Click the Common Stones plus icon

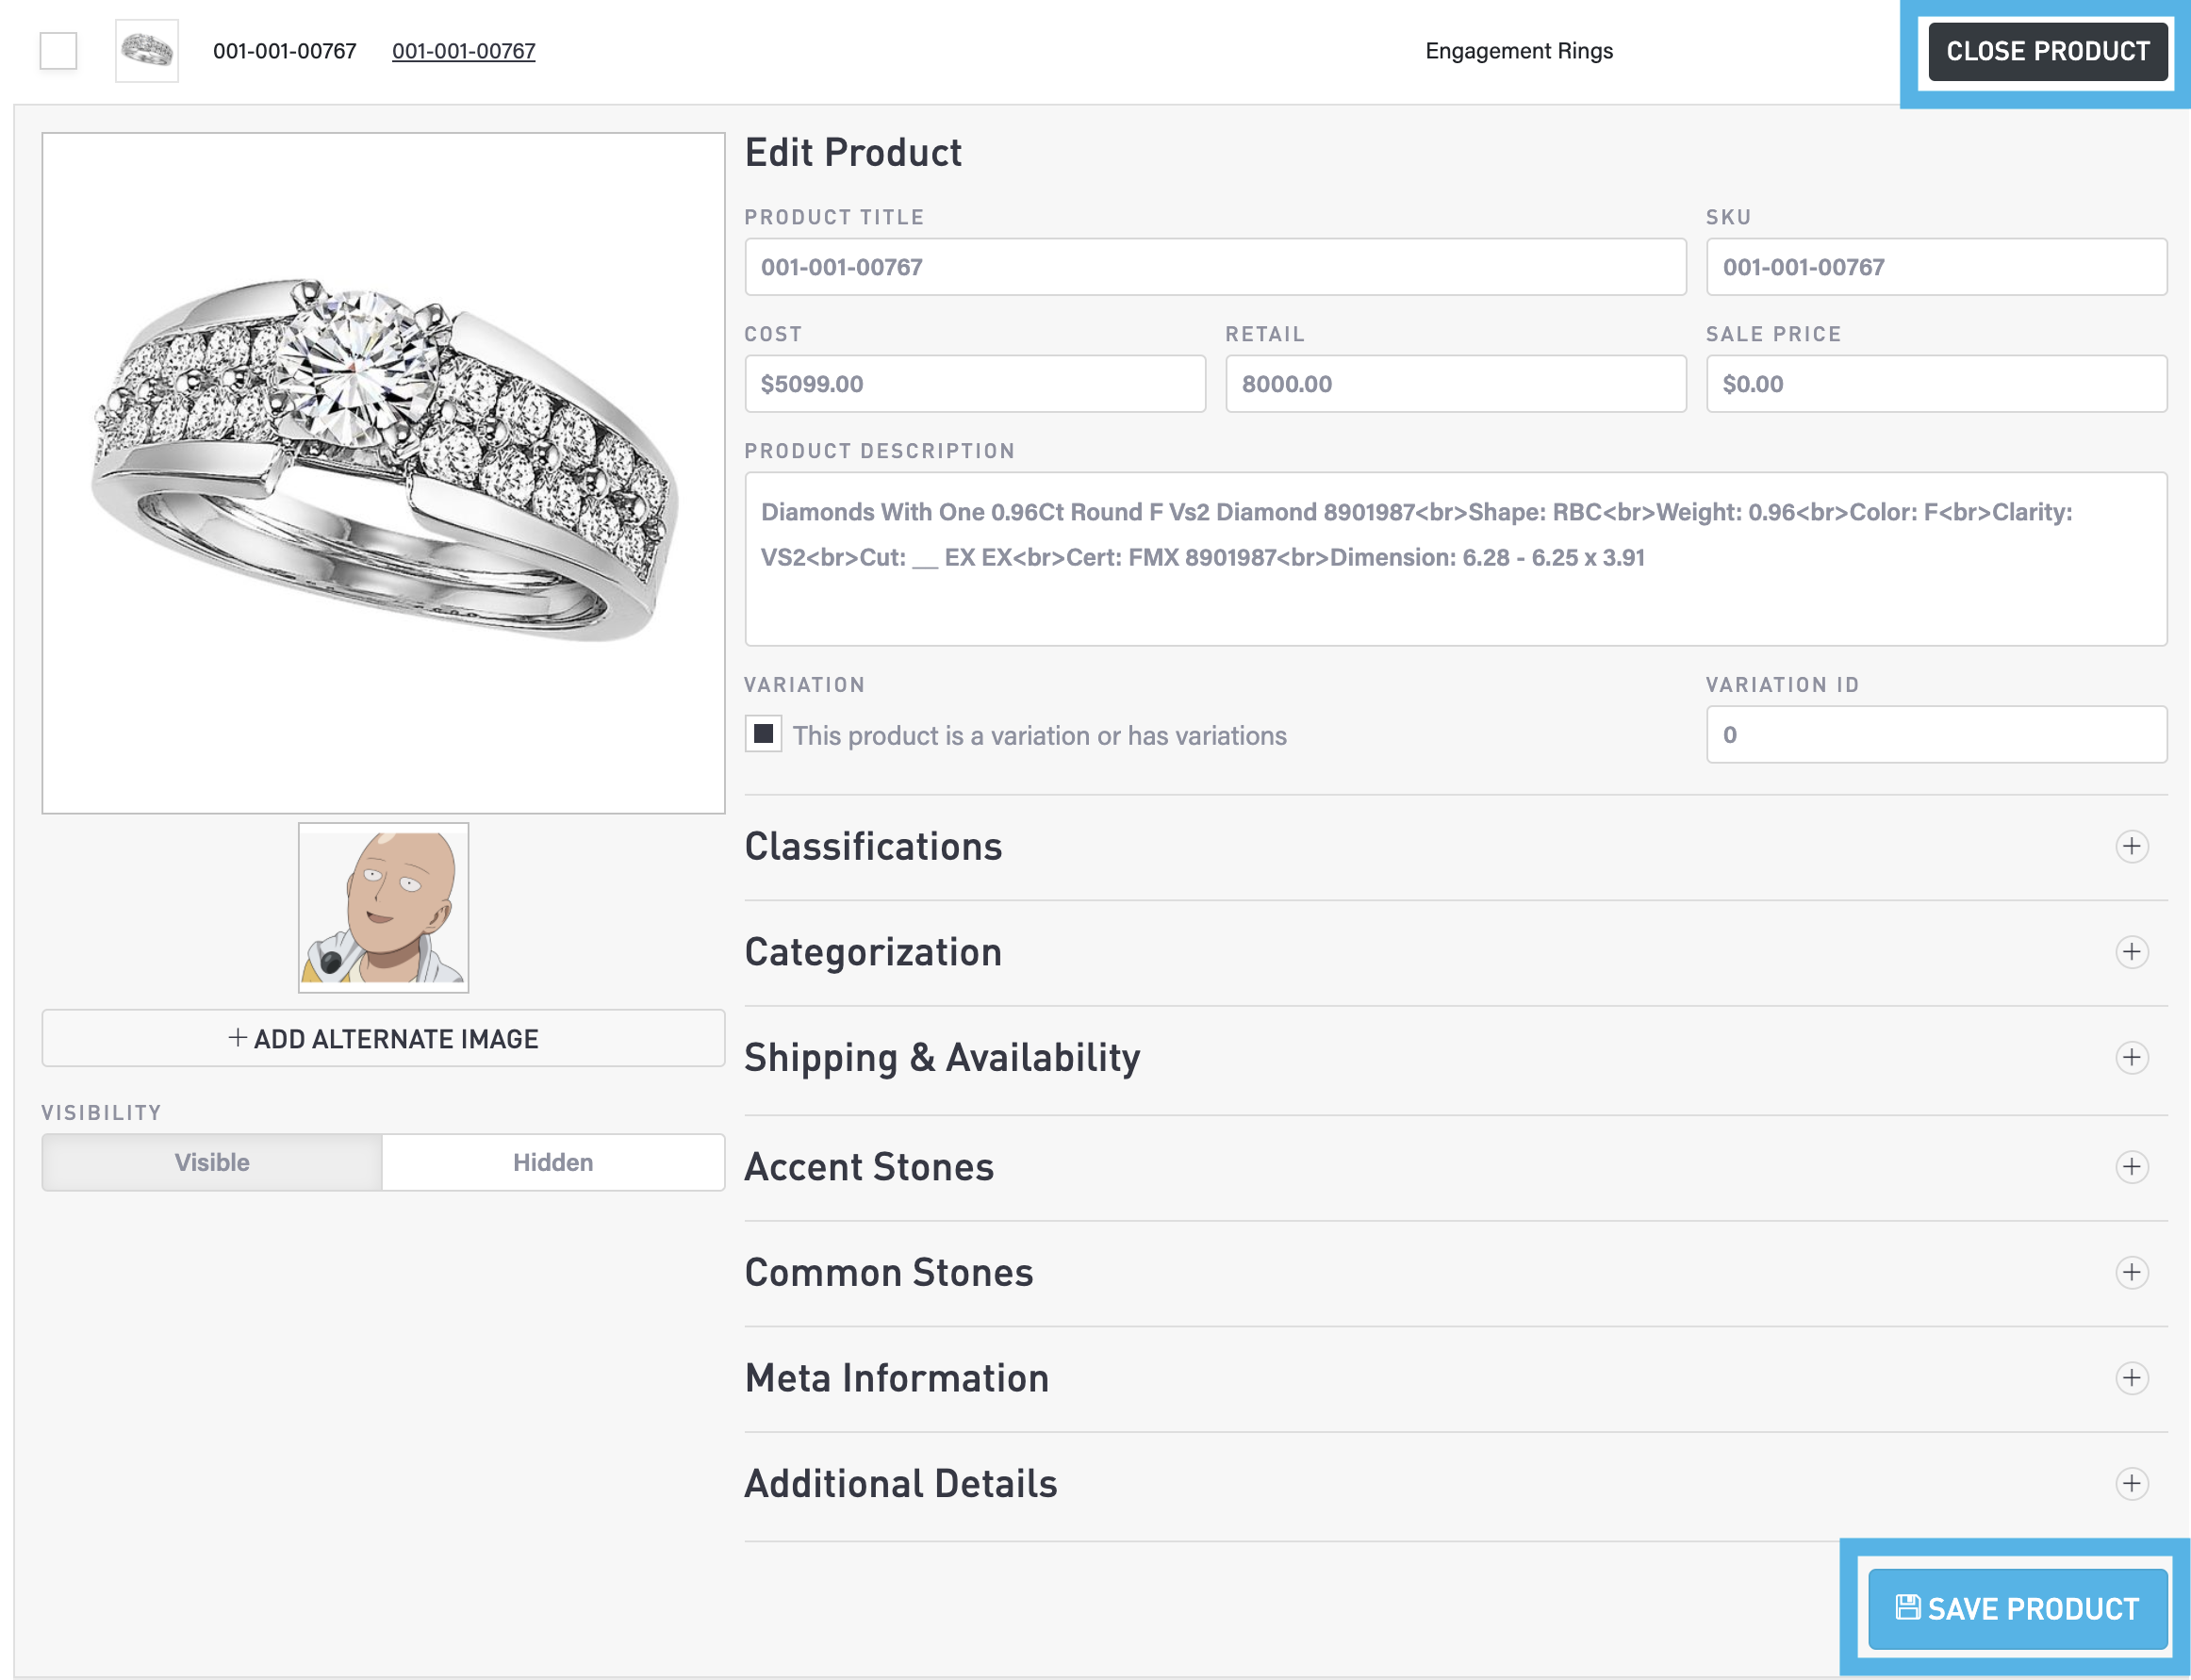click(x=2131, y=1272)
